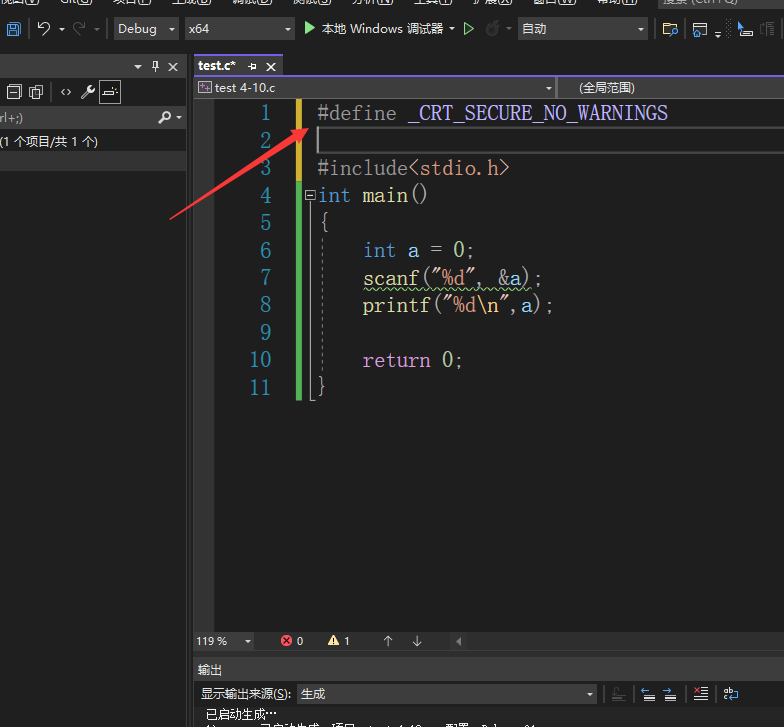The image size is (784, 727).
Task: Open the search options dropdown beside the magnifier
Action: point(179,118)
